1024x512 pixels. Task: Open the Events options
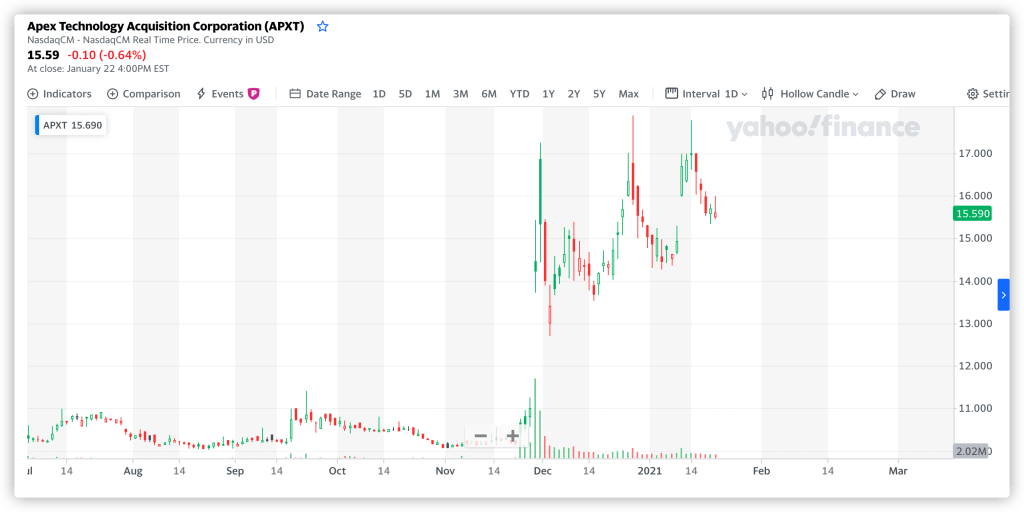220,94
